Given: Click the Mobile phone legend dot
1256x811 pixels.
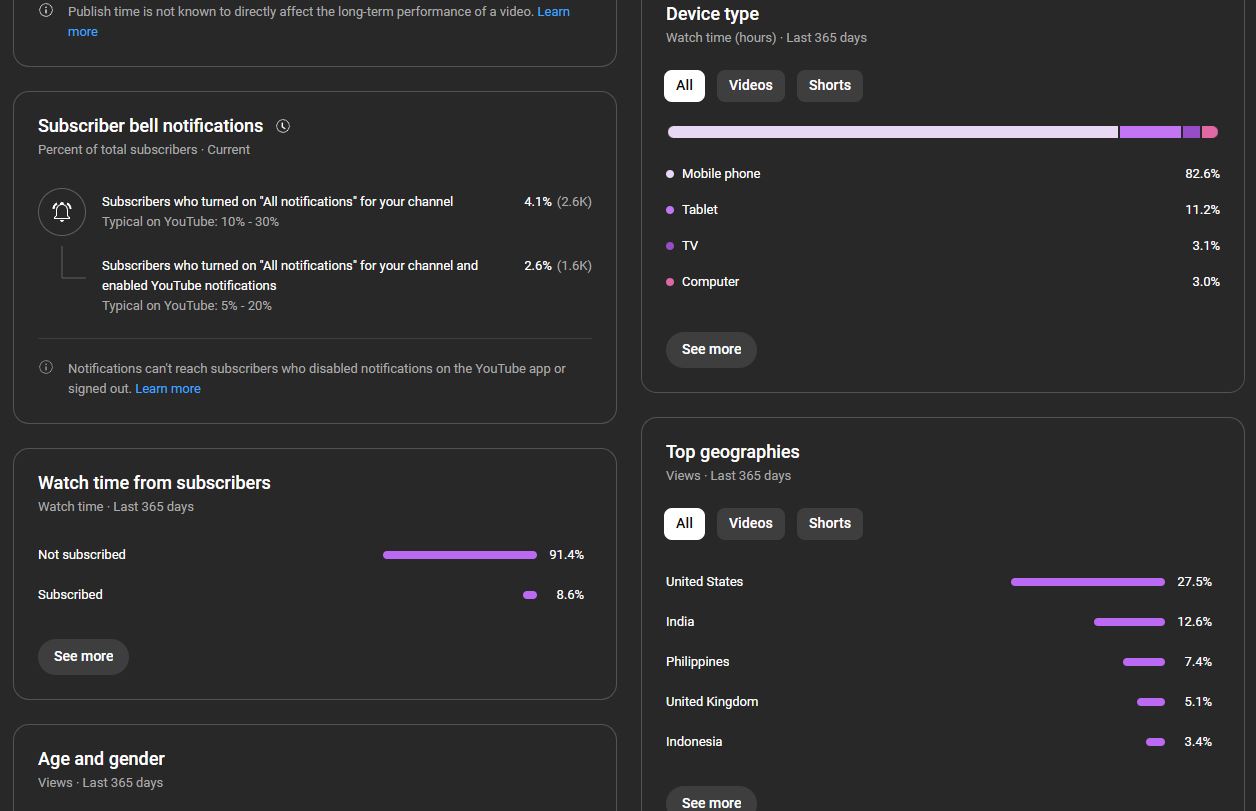Looking at the screenshot, I should coord(670,174).
